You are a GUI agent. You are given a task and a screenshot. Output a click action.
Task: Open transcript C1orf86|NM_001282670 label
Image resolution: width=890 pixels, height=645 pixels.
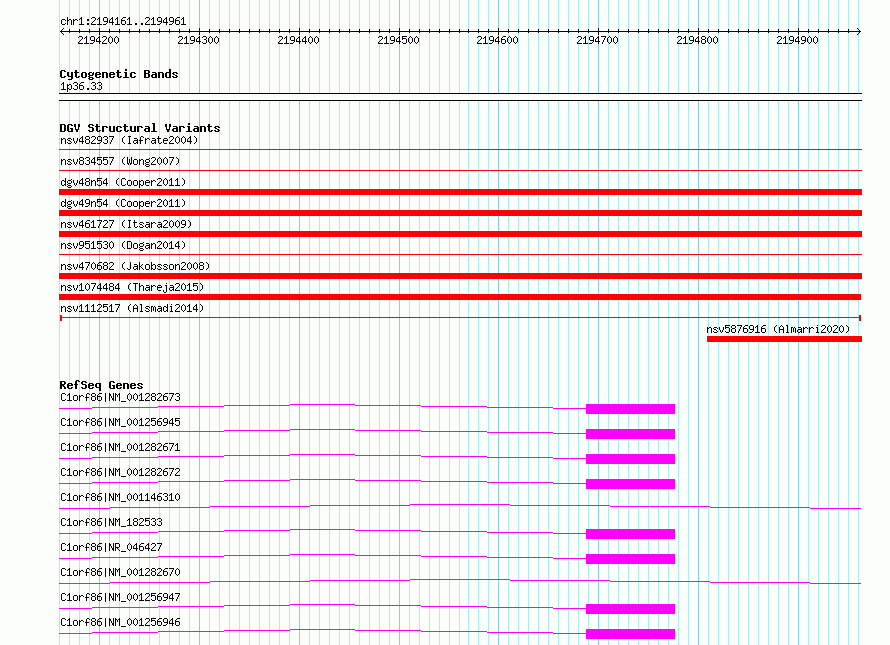coord(120,572)
